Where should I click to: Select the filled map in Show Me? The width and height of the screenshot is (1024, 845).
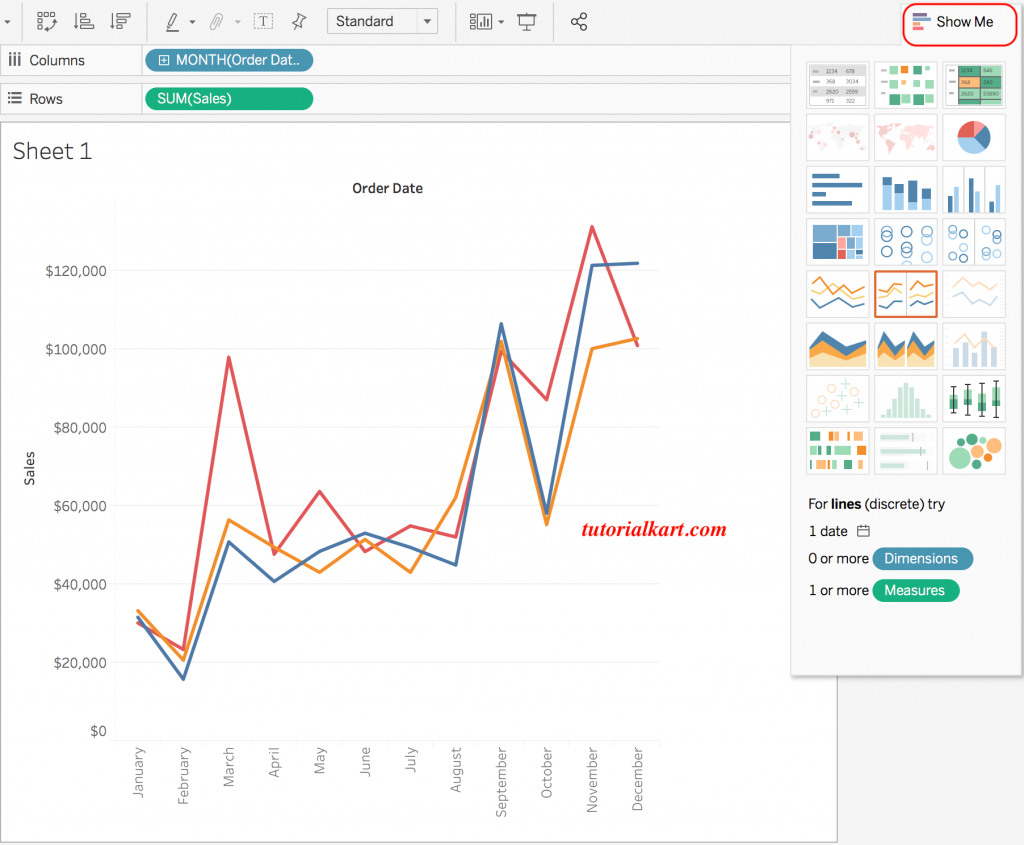click(905, 137)
